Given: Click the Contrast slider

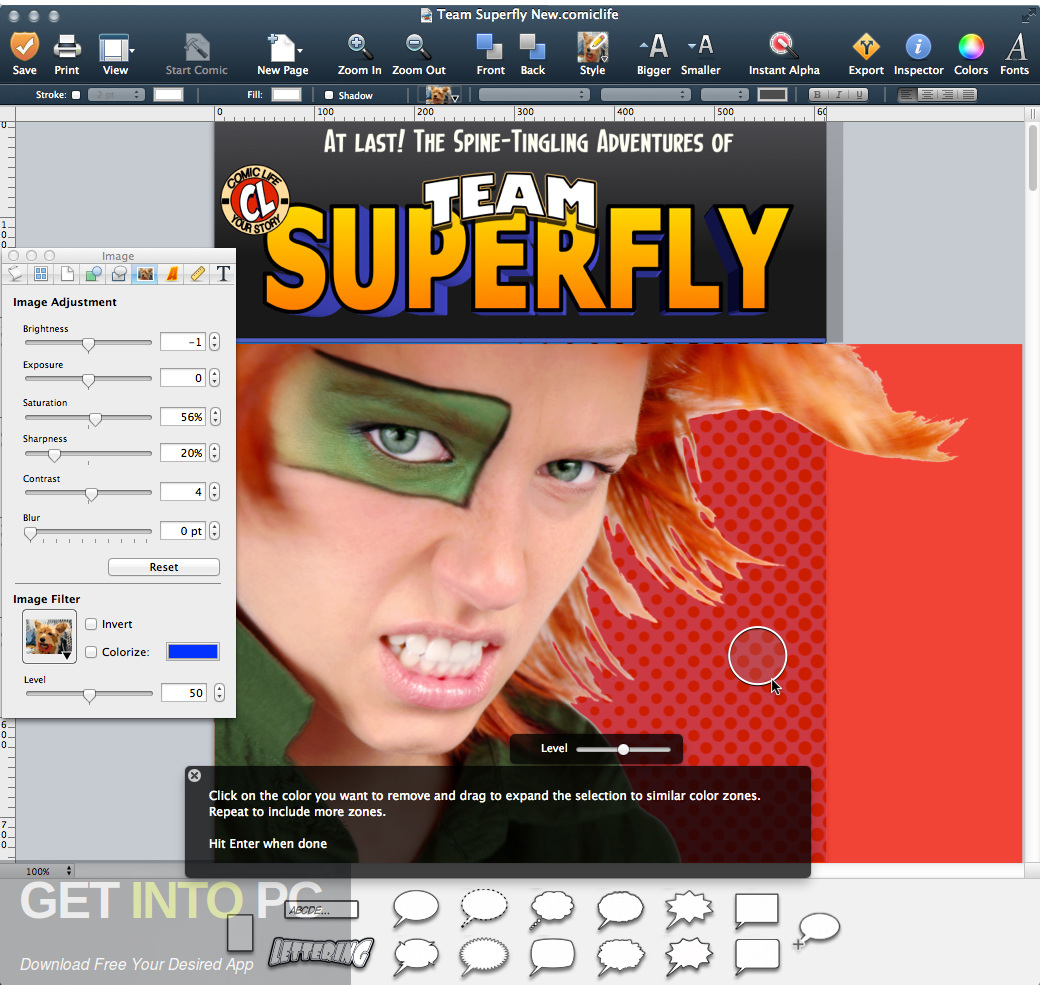Looking at the screenshot, I should pyautogui.click(x=88, y=493).
